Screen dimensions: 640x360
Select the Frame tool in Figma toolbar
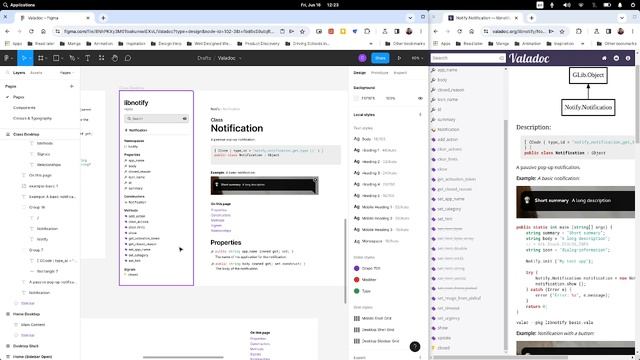click(41, 58)
